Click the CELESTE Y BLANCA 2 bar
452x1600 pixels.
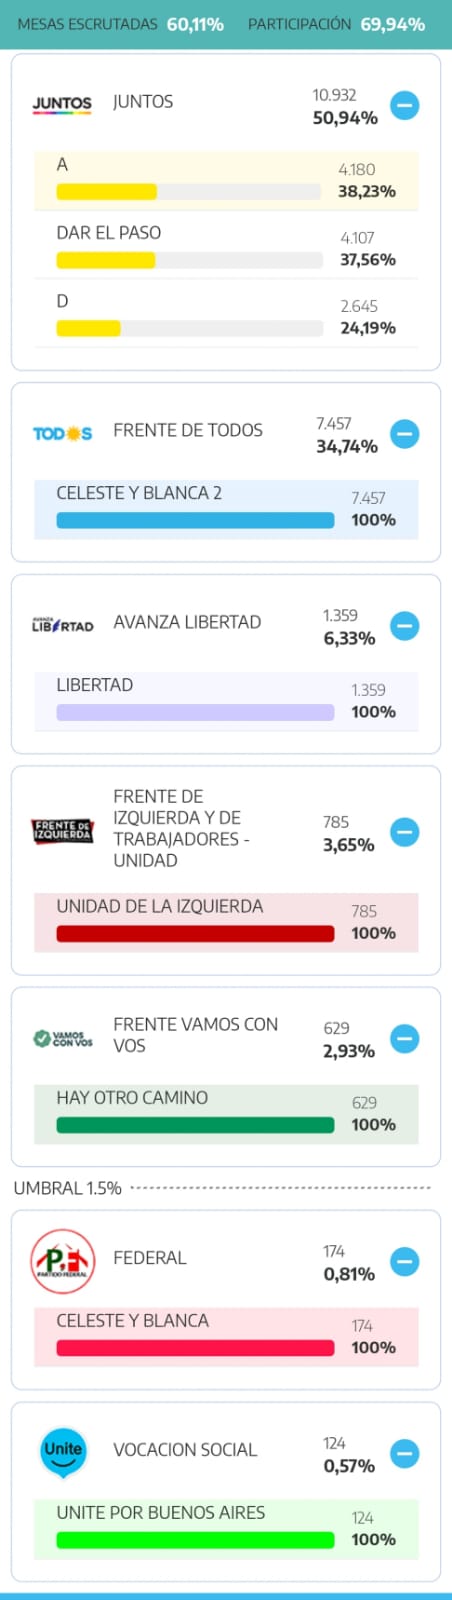(195, 520)
